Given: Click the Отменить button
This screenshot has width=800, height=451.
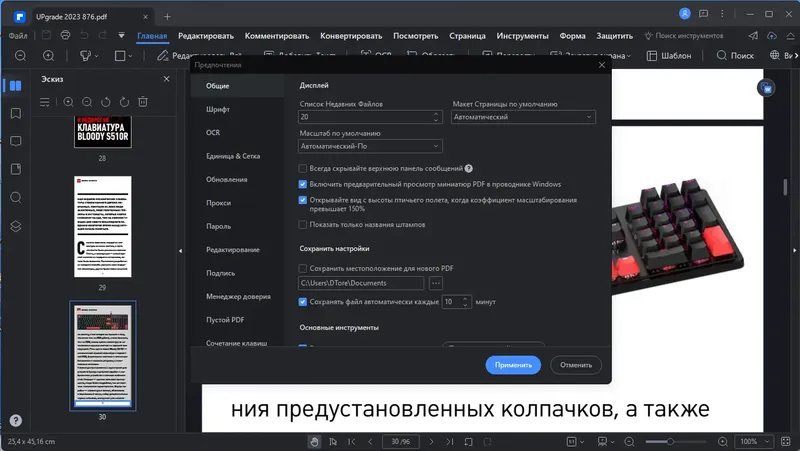Looking at the screenshot, I should (576, 365).
